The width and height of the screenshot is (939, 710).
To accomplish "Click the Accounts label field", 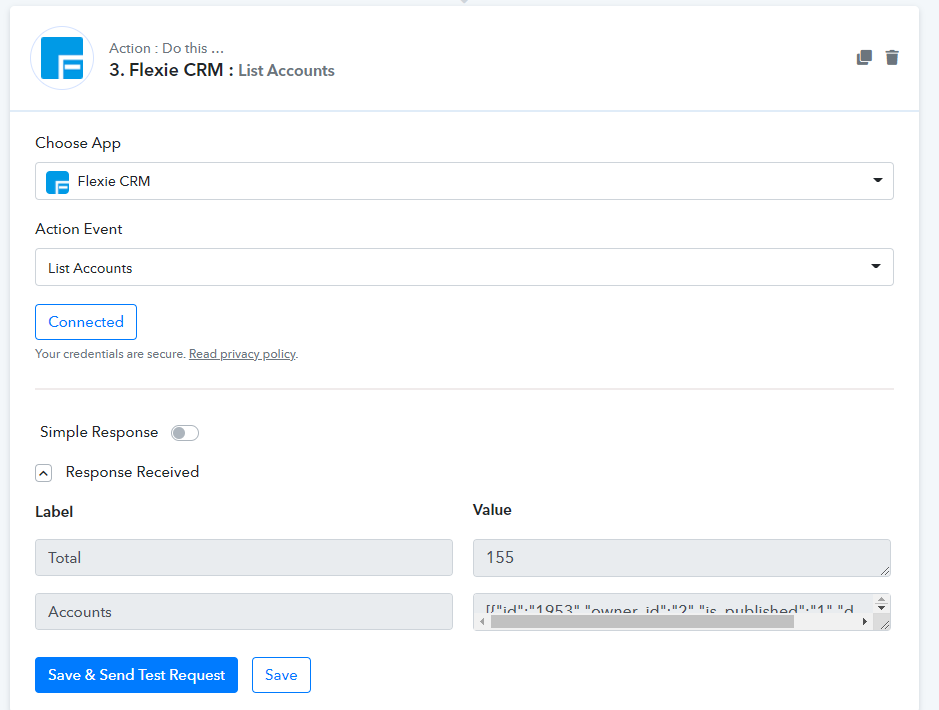I will pyautogui.click(x=244, y=611).
